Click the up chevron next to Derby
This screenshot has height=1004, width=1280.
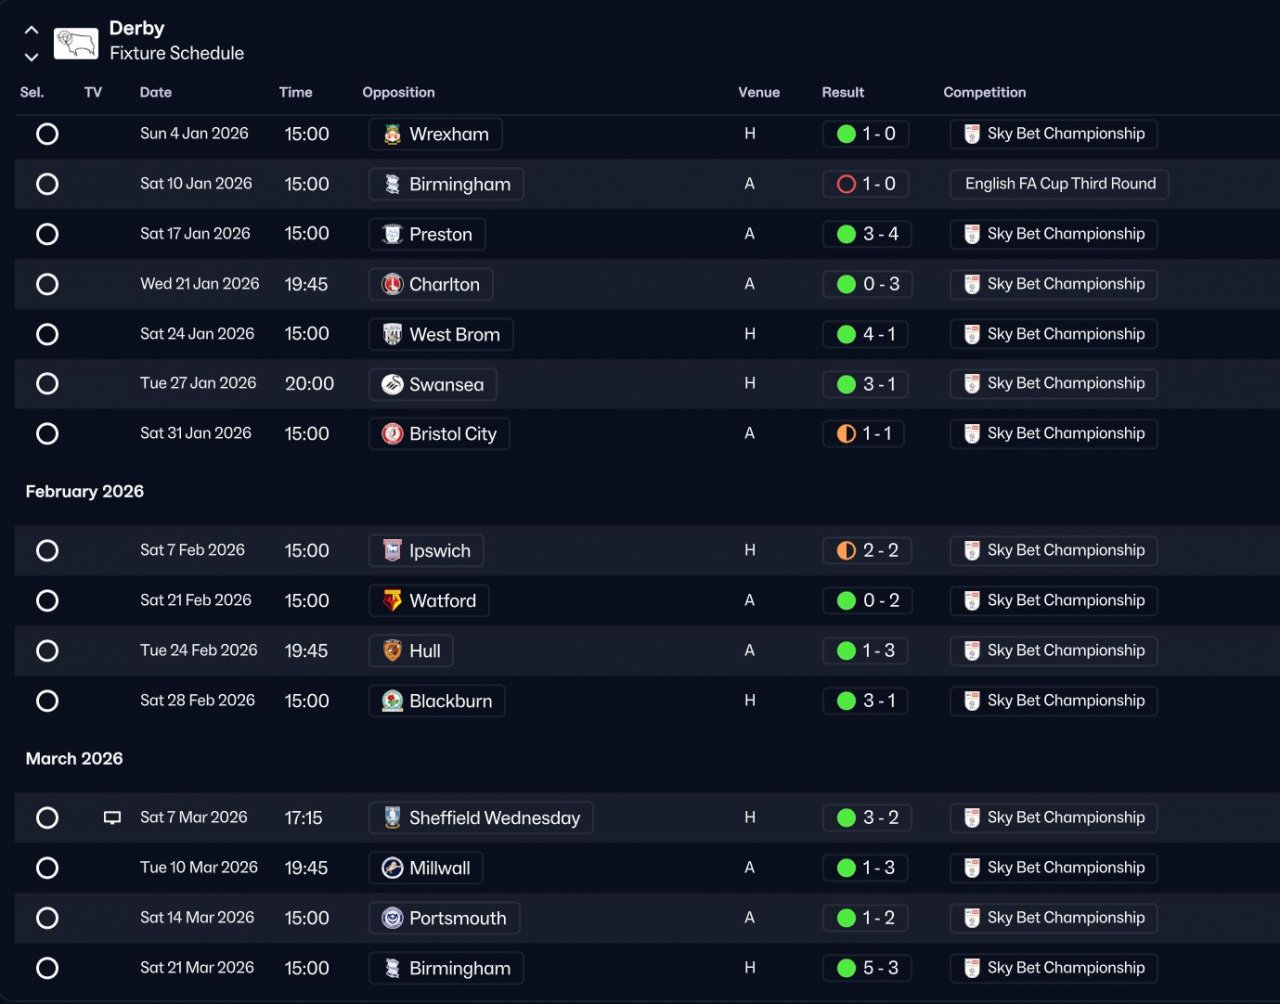31,30
